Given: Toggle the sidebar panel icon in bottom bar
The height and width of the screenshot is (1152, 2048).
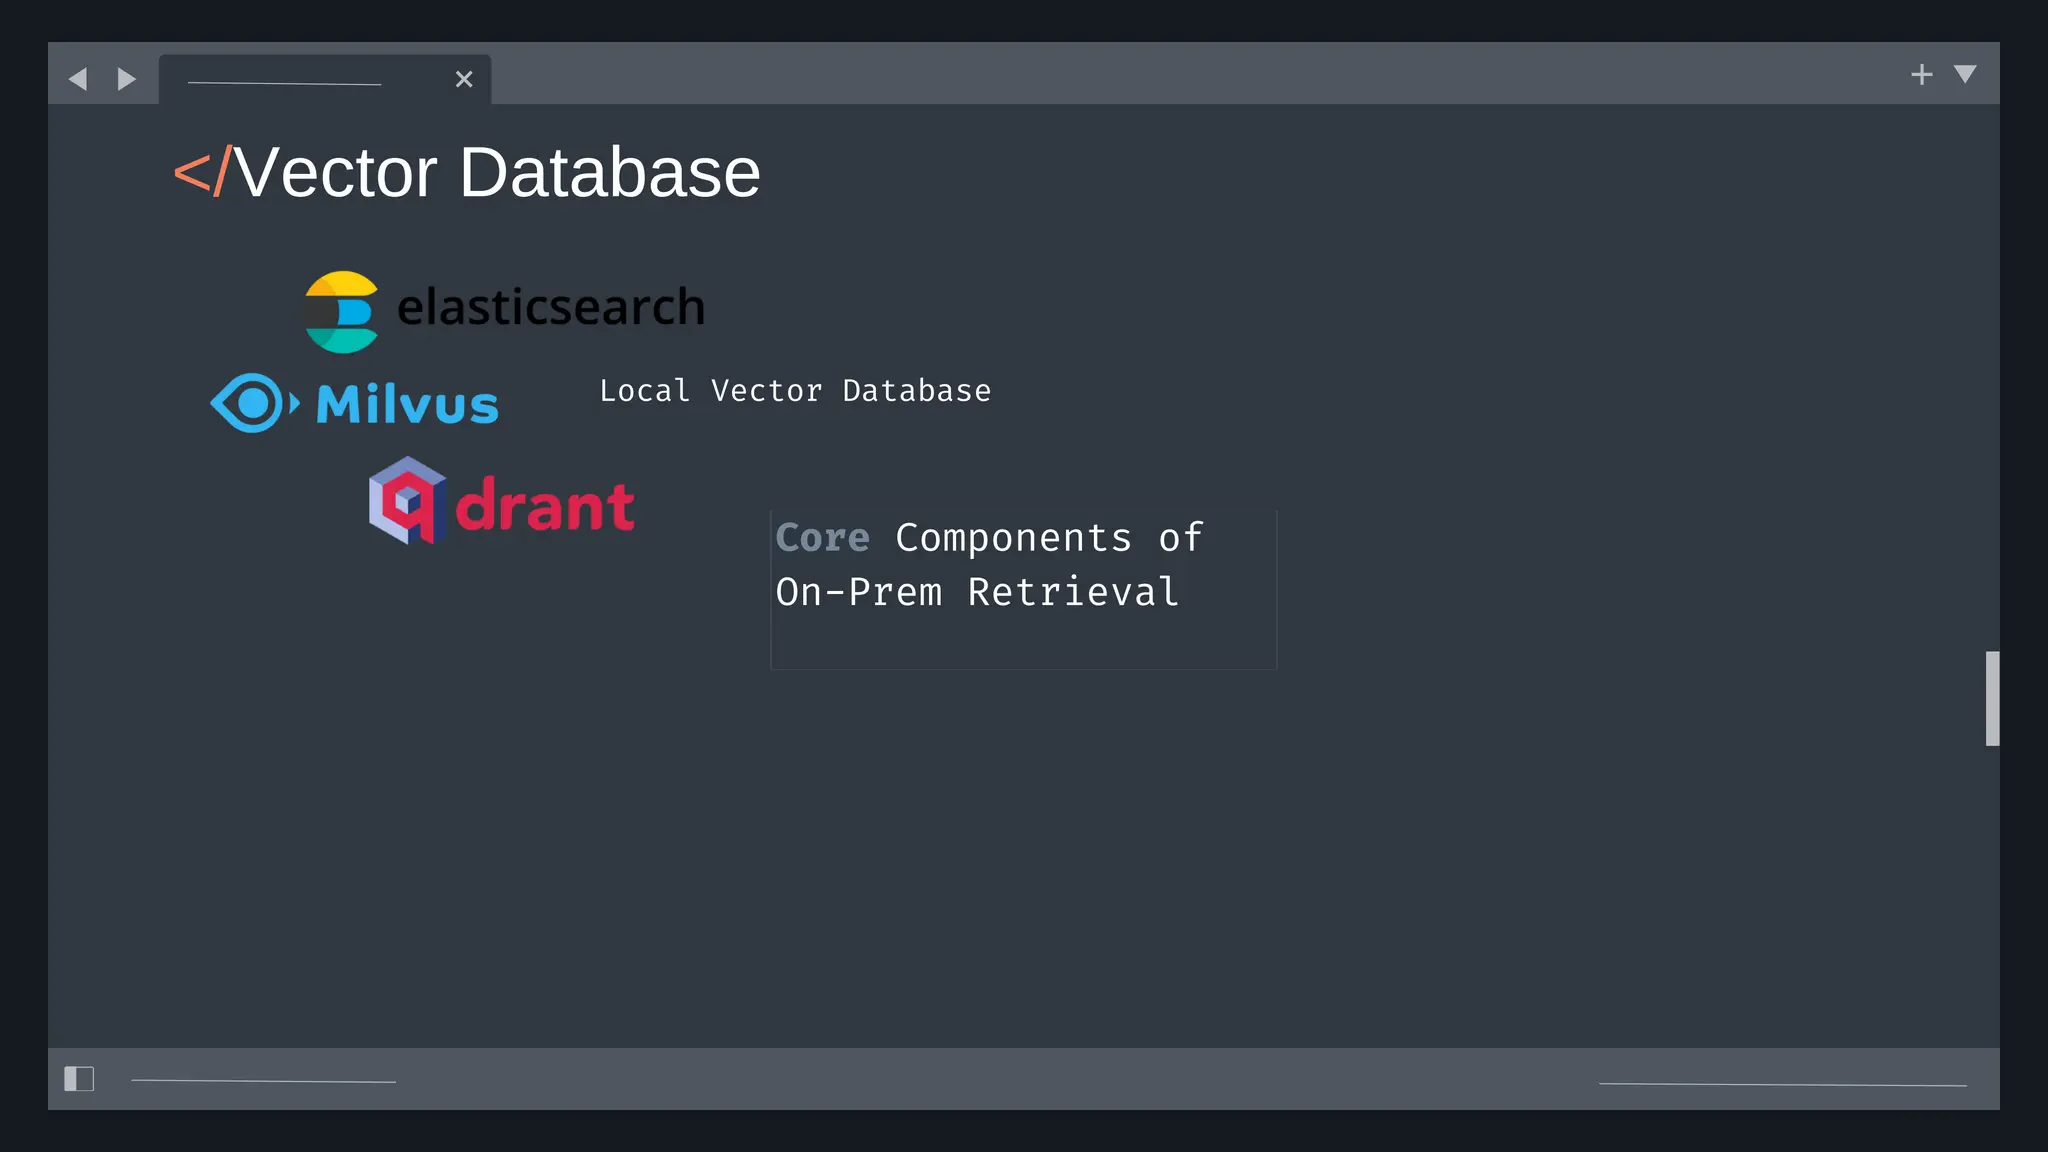Looking at the screenshot, I should (79, 1079).
